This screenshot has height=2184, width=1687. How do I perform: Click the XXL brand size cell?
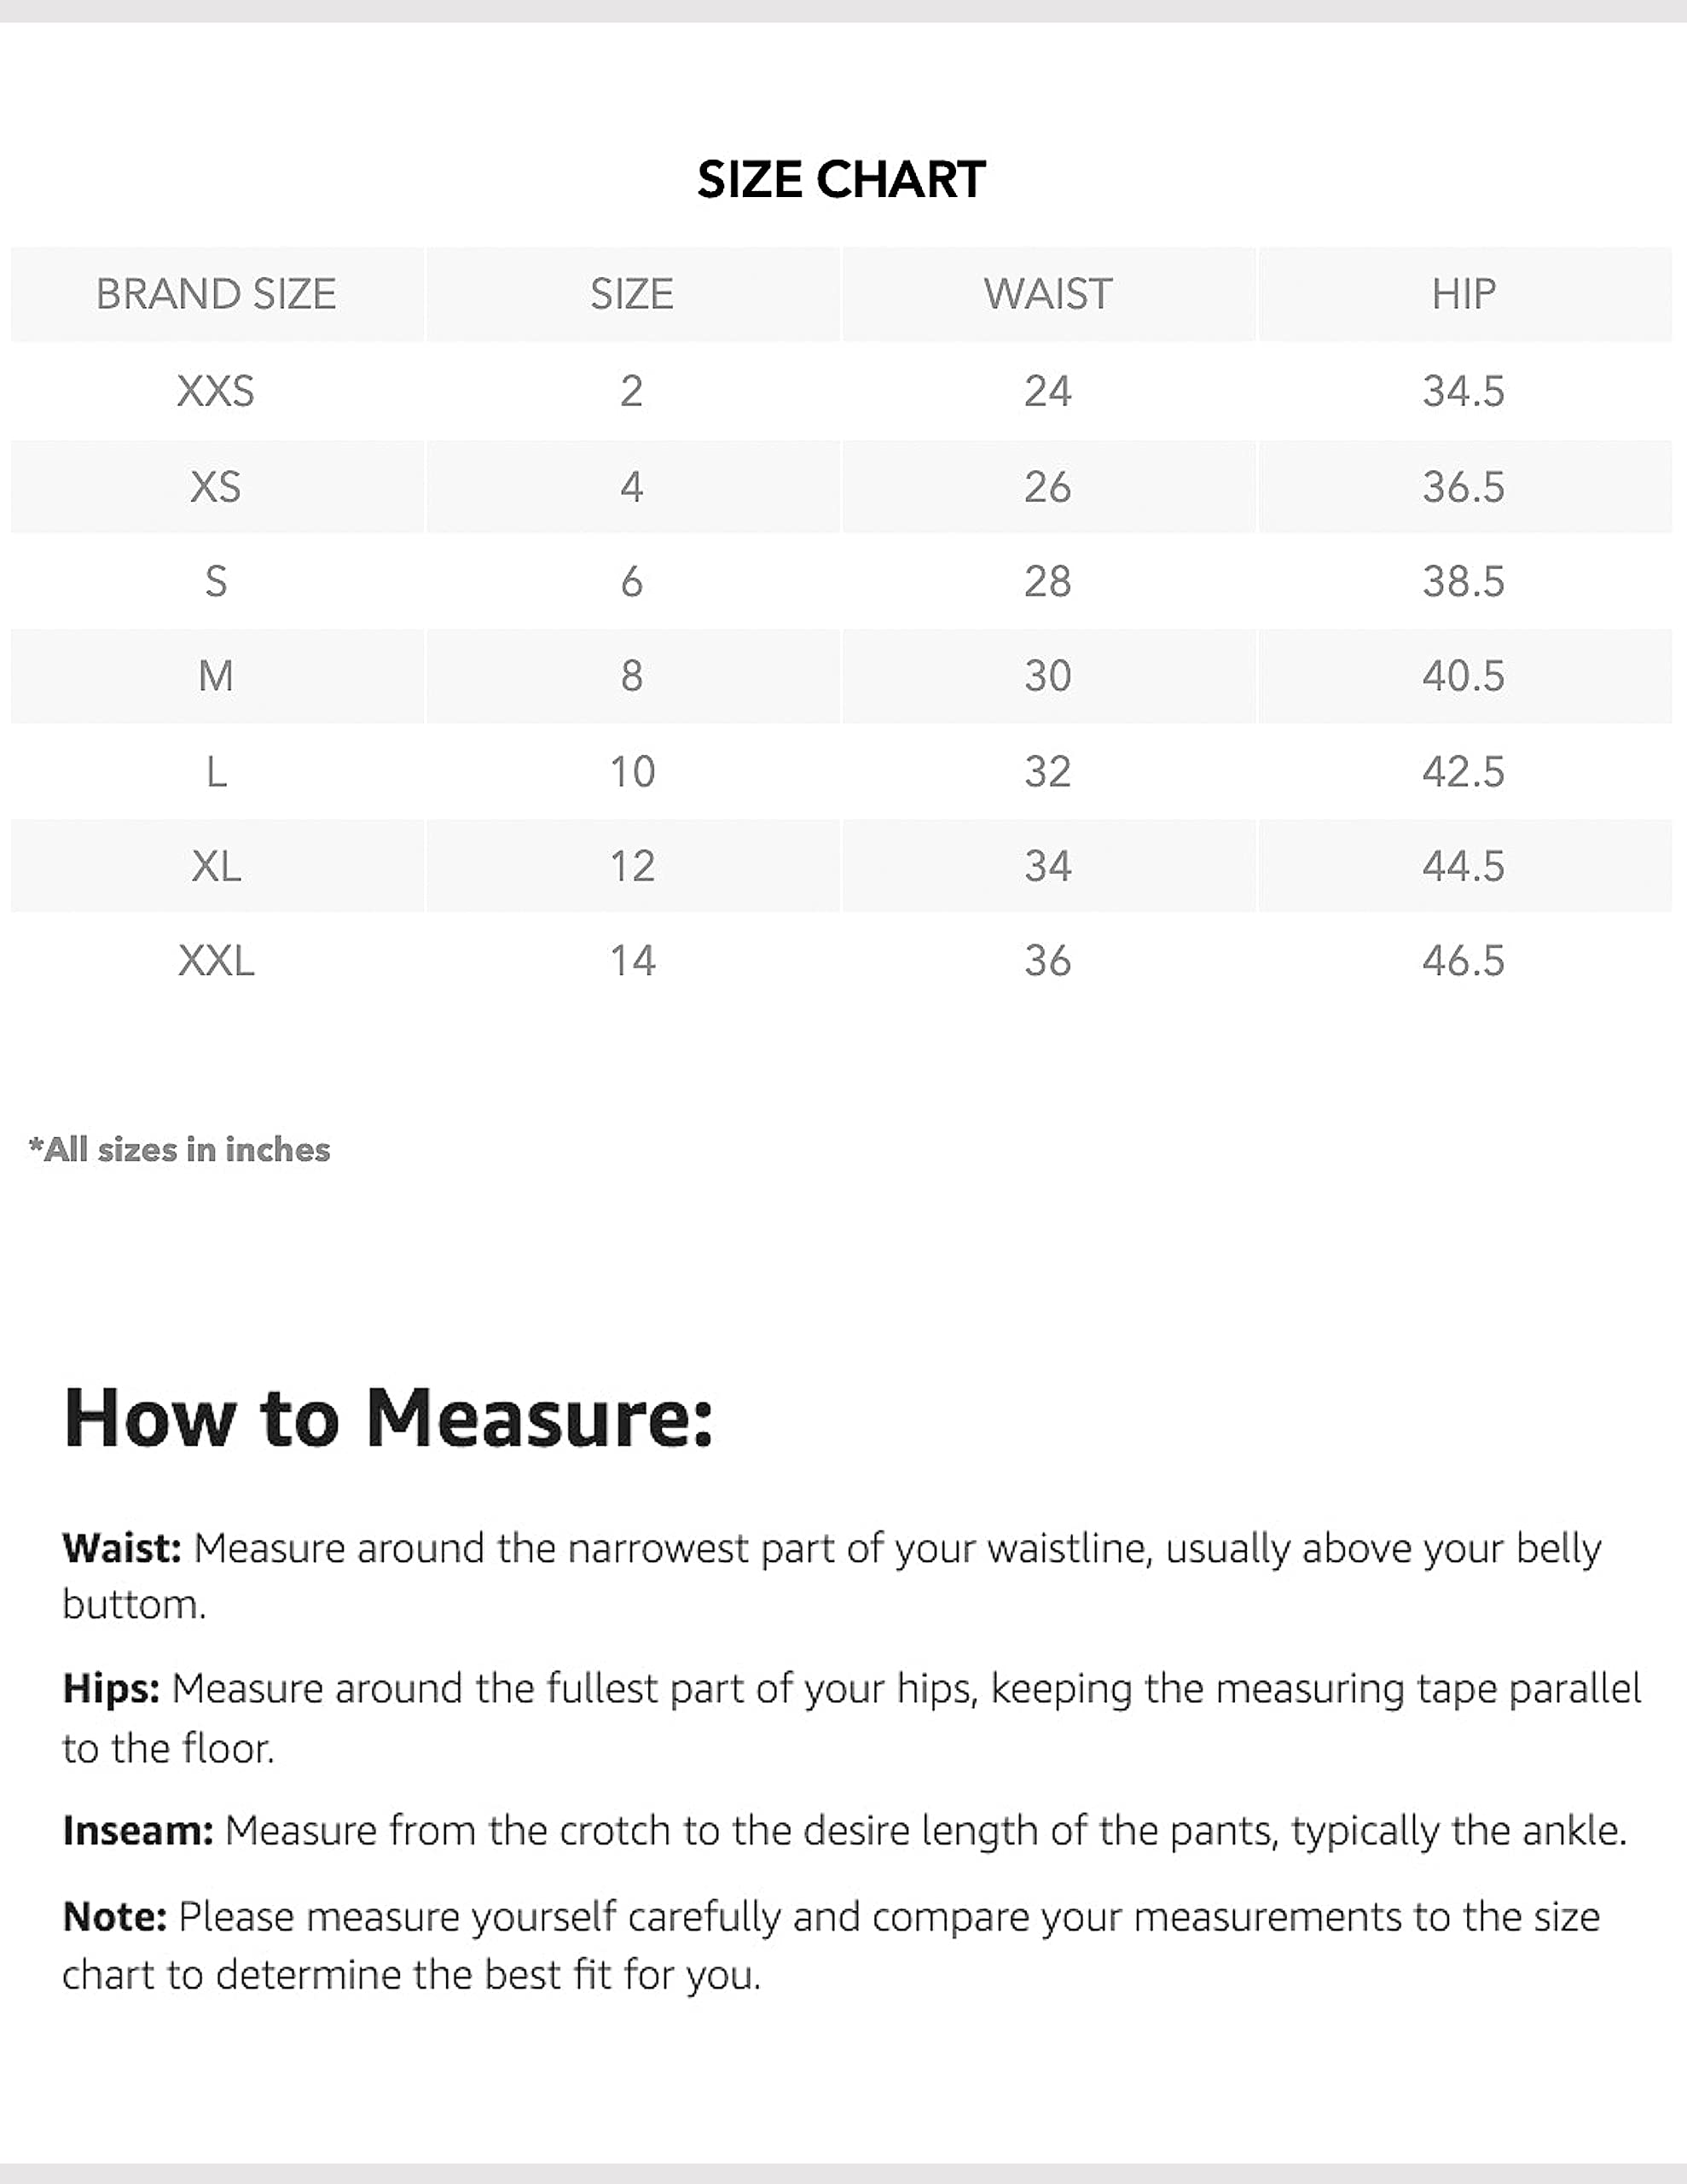click(216, 961)
